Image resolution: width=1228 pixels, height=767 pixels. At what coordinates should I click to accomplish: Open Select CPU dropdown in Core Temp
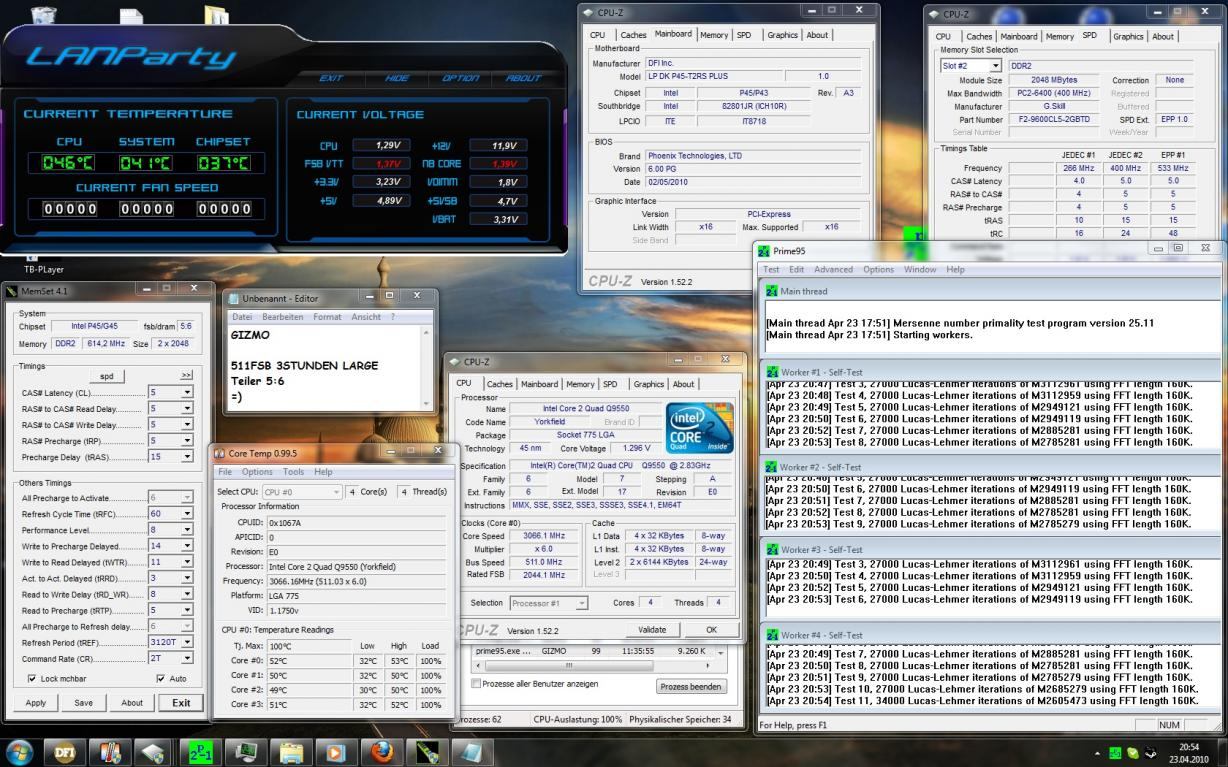tap(302, 492)
